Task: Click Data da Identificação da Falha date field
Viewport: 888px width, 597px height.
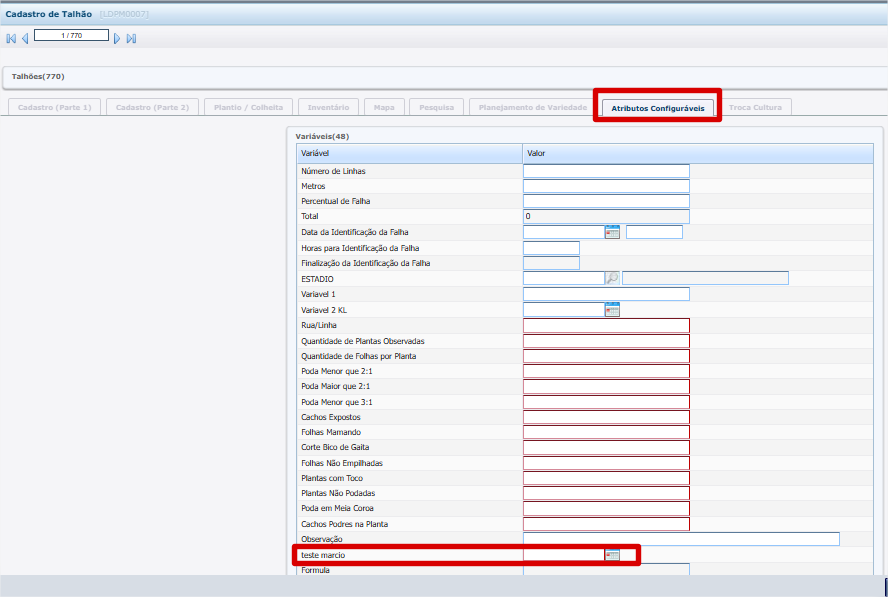Action: [564, 232]
